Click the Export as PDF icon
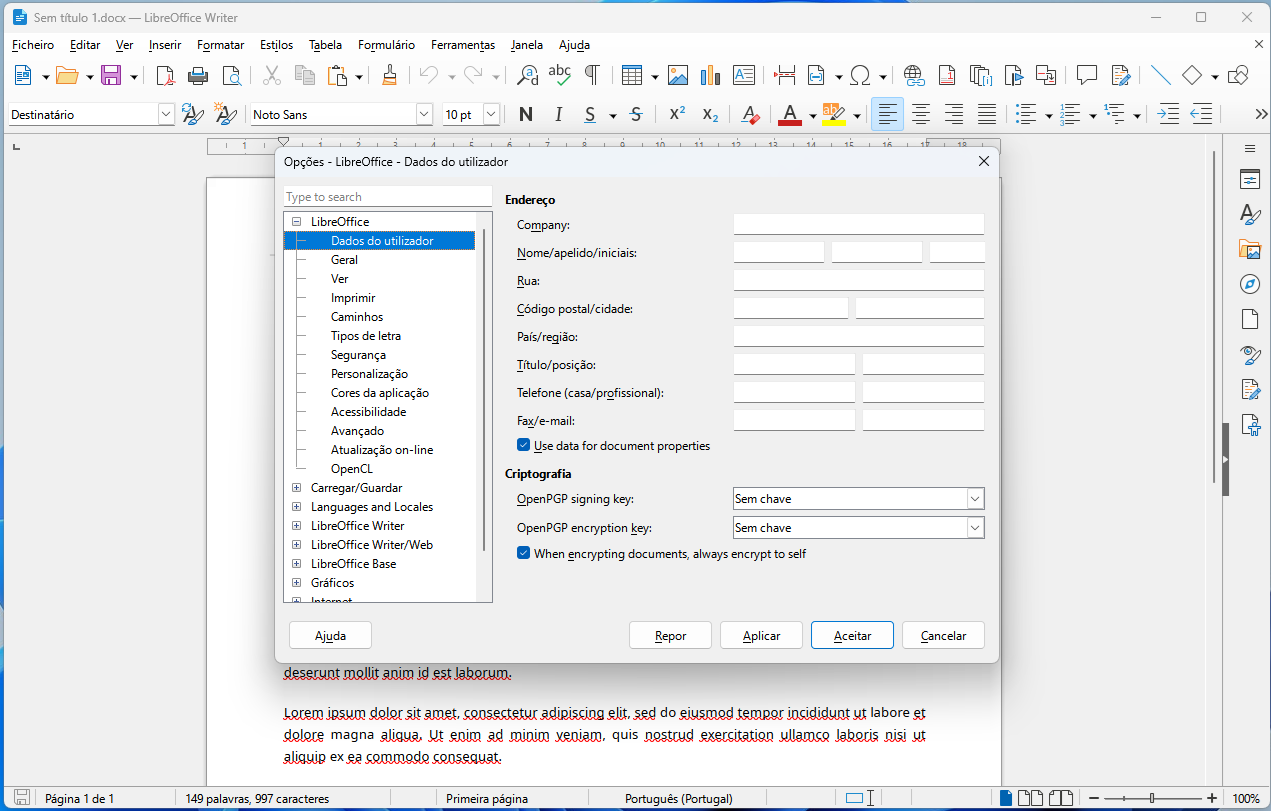 click(166, 75)
